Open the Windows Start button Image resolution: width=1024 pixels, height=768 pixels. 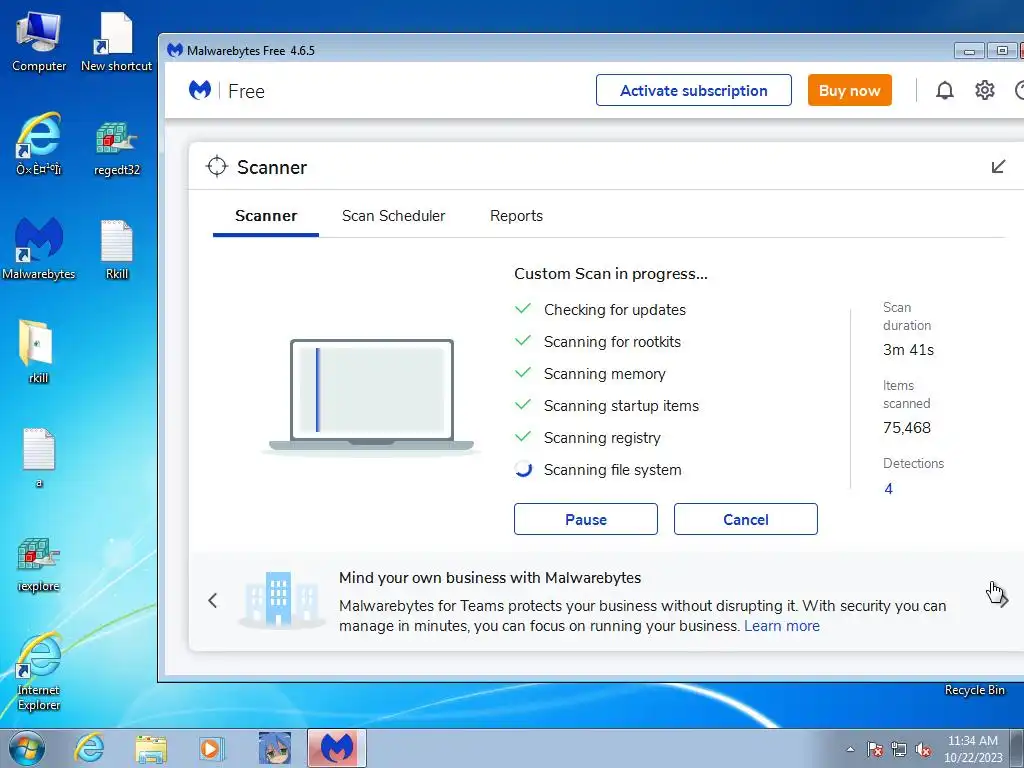[27, 748]
